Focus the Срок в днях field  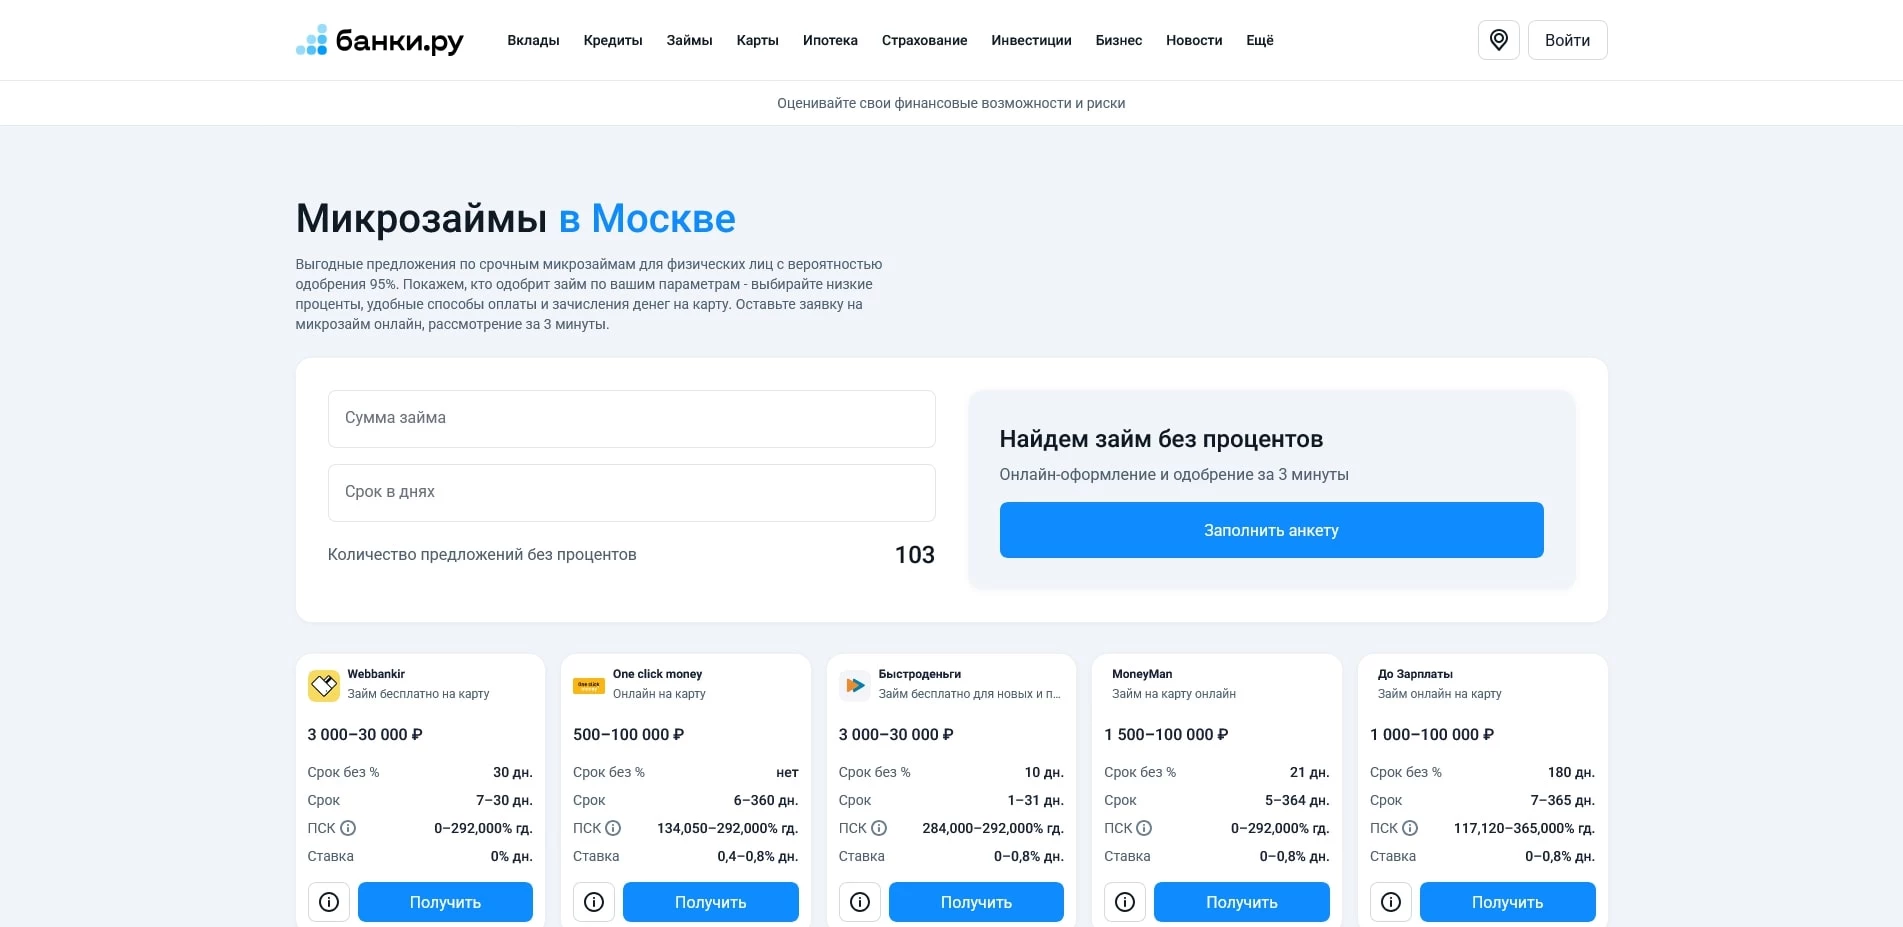(631, 493)
